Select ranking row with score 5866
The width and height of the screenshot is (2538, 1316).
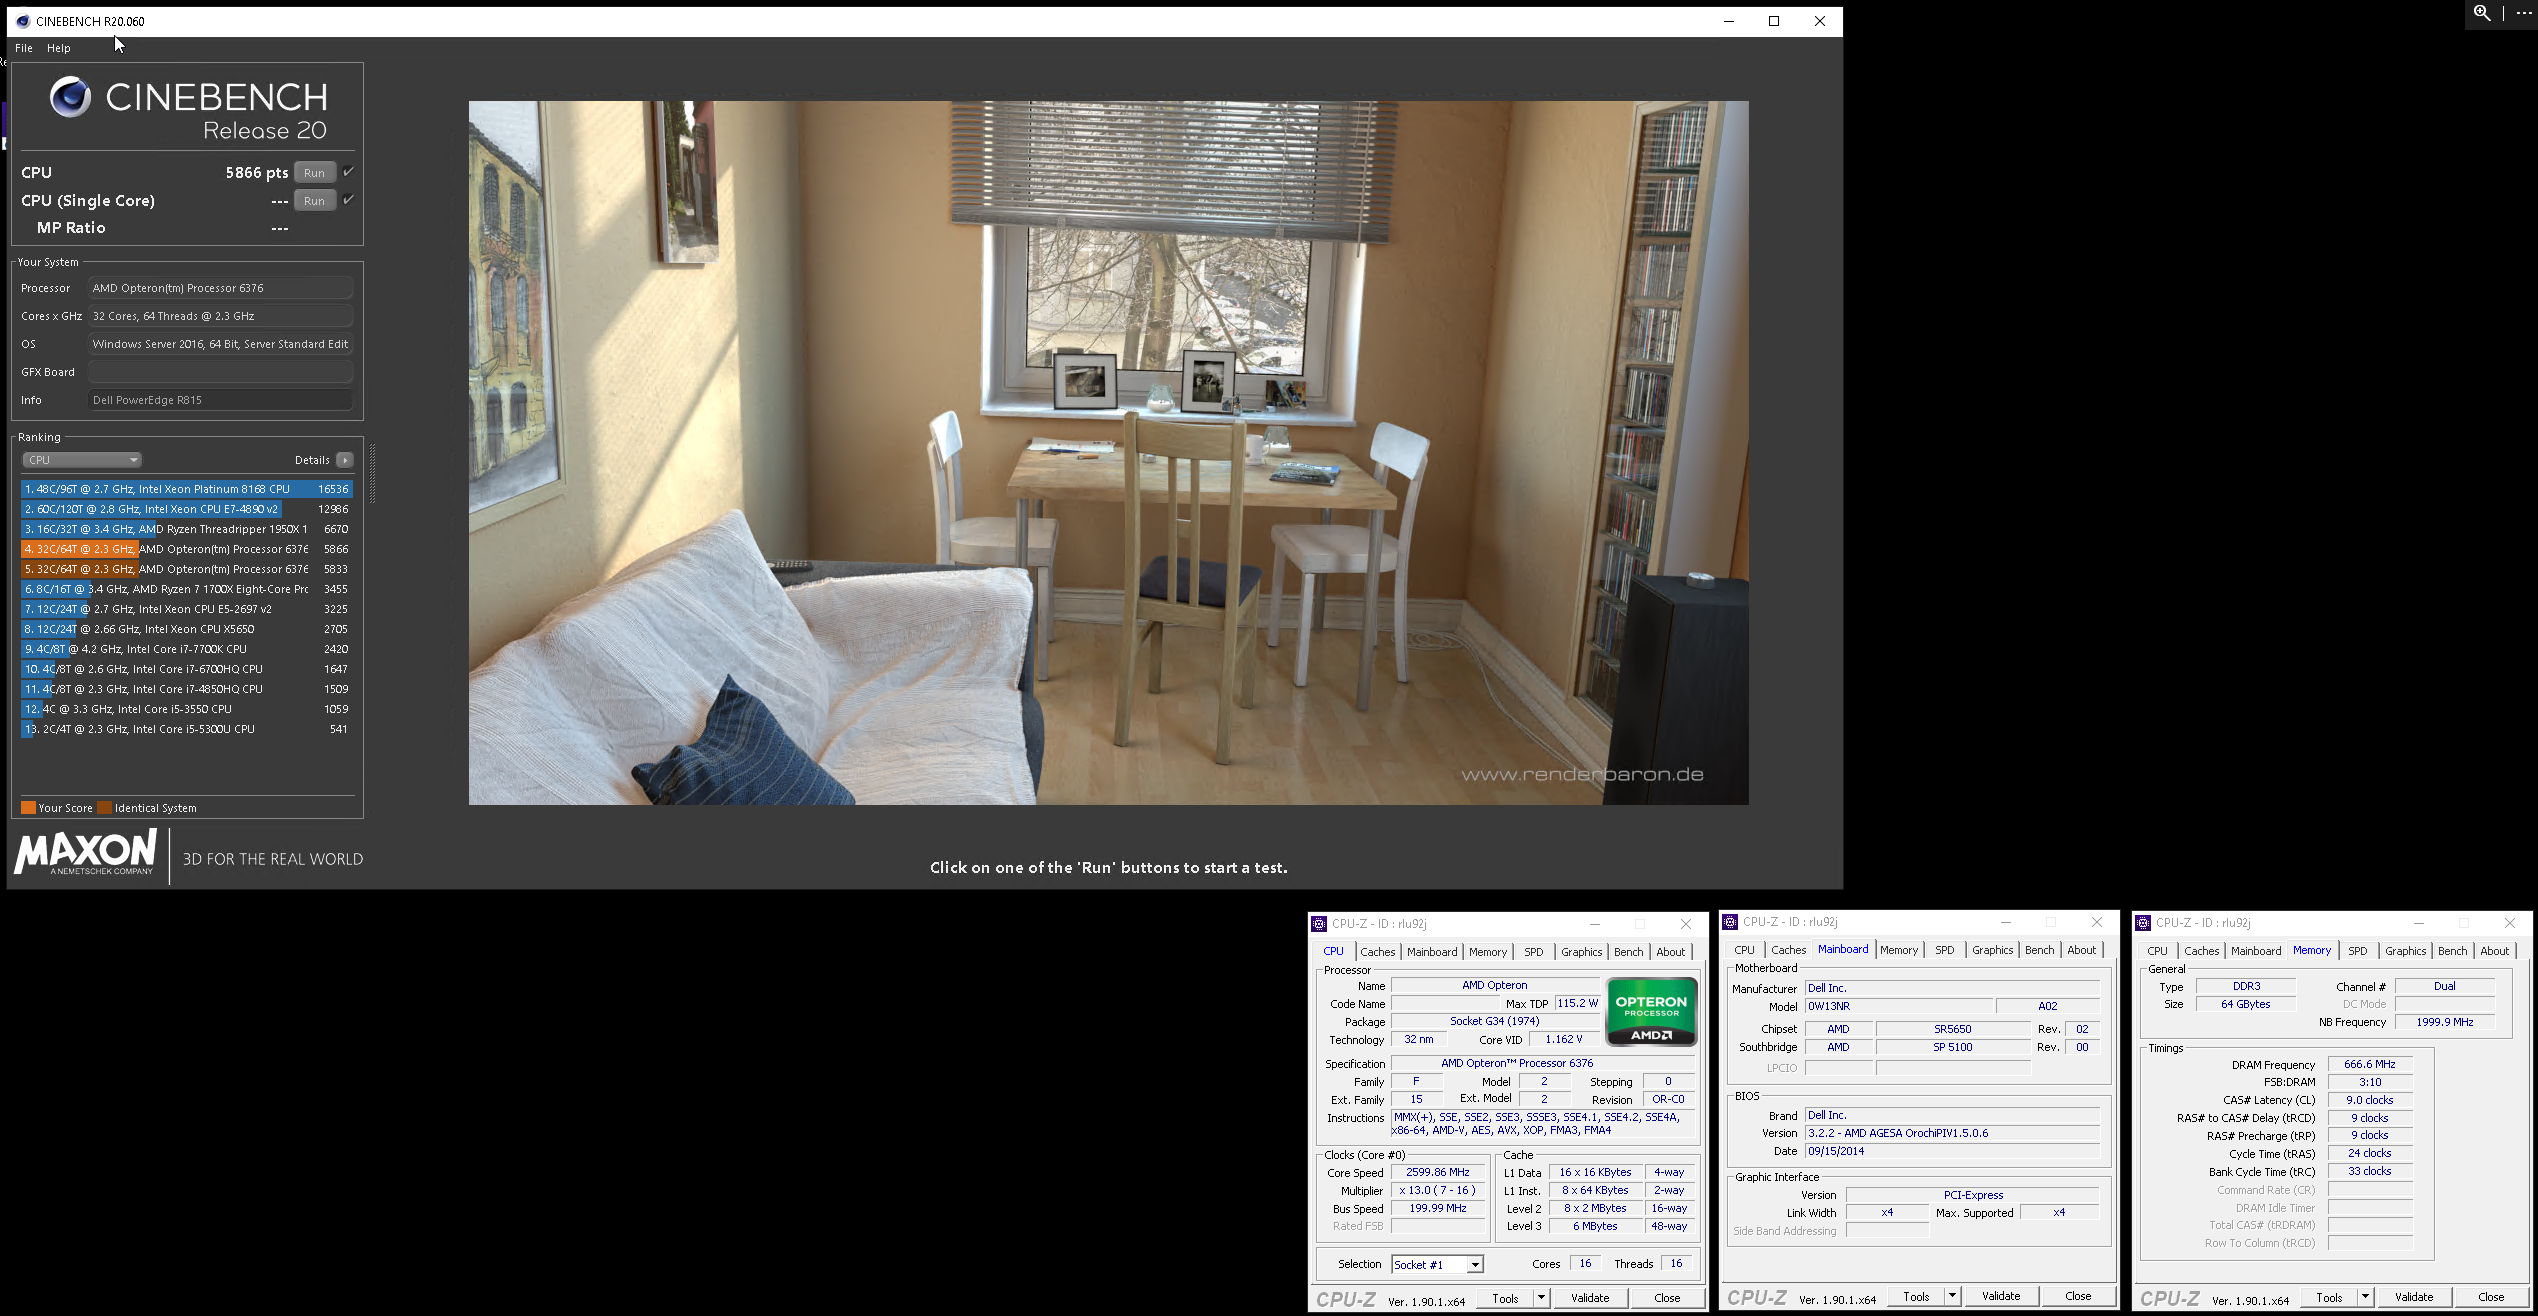coord(187,549)
